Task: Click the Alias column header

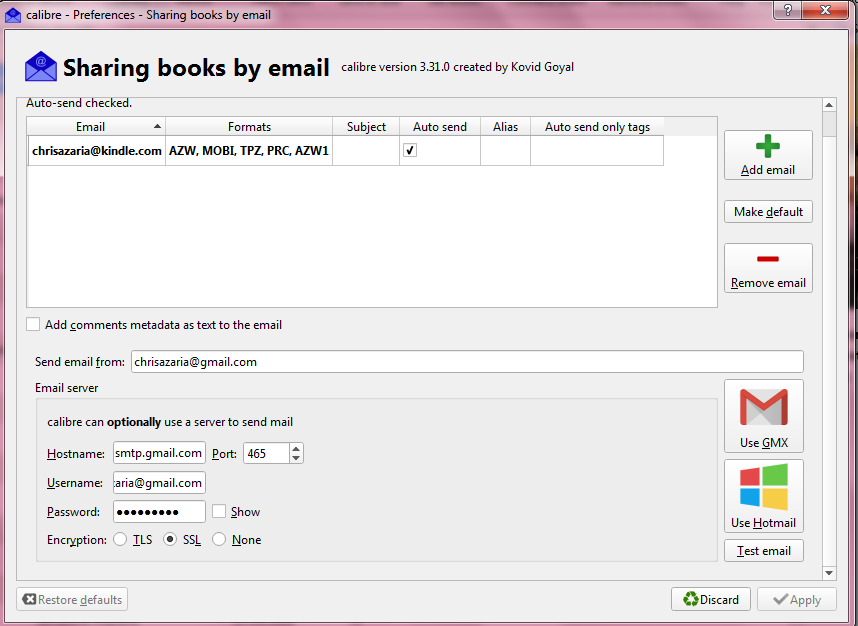Action: click(x=505, y=126)
